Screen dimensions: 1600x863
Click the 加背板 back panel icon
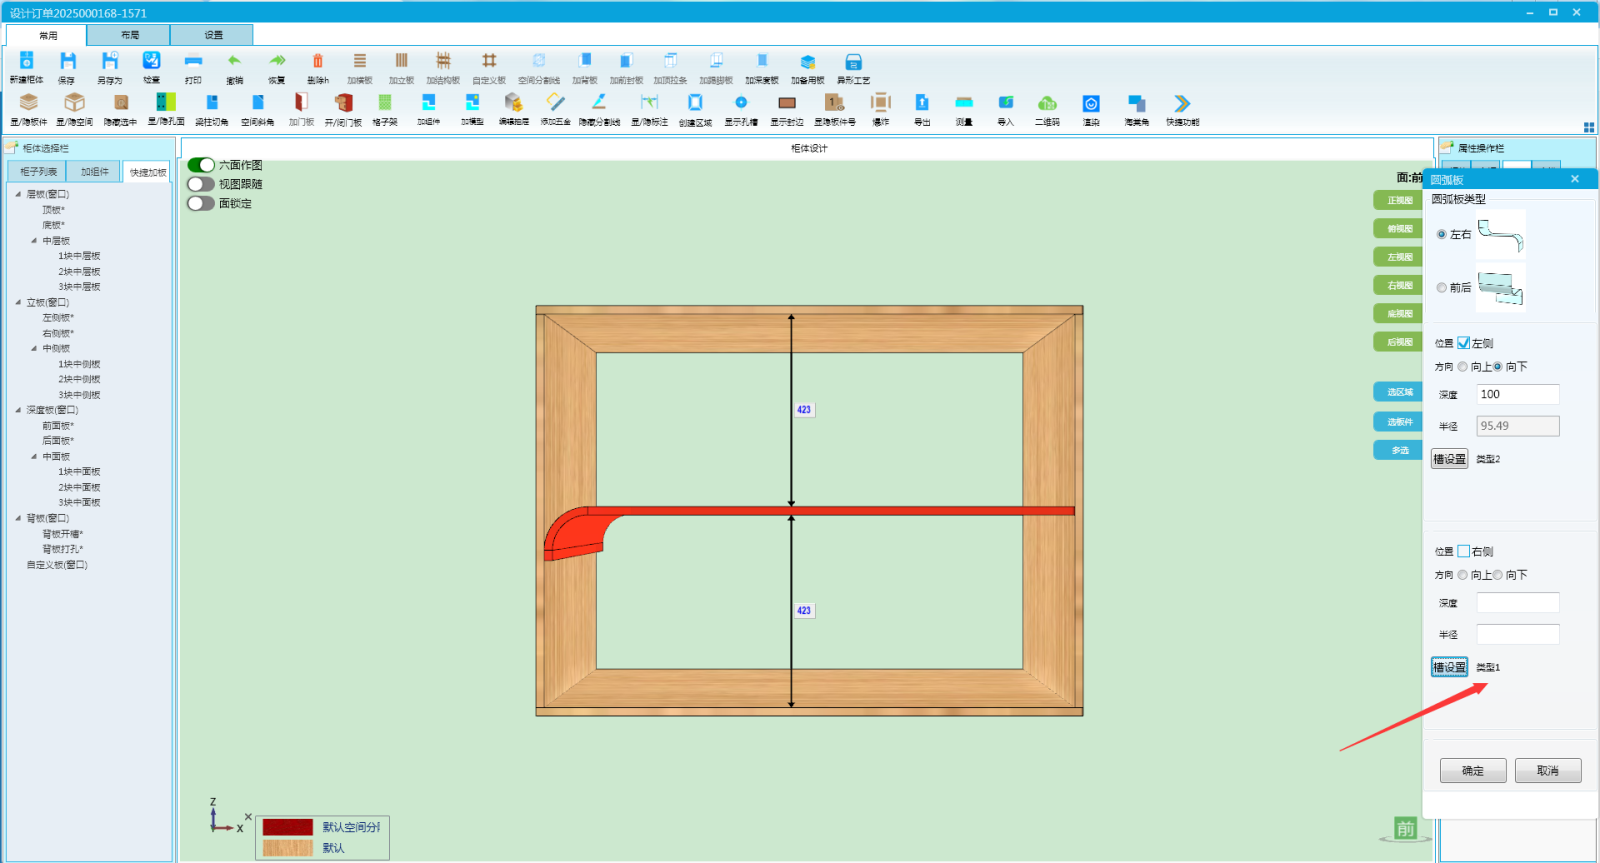(585, 61)
